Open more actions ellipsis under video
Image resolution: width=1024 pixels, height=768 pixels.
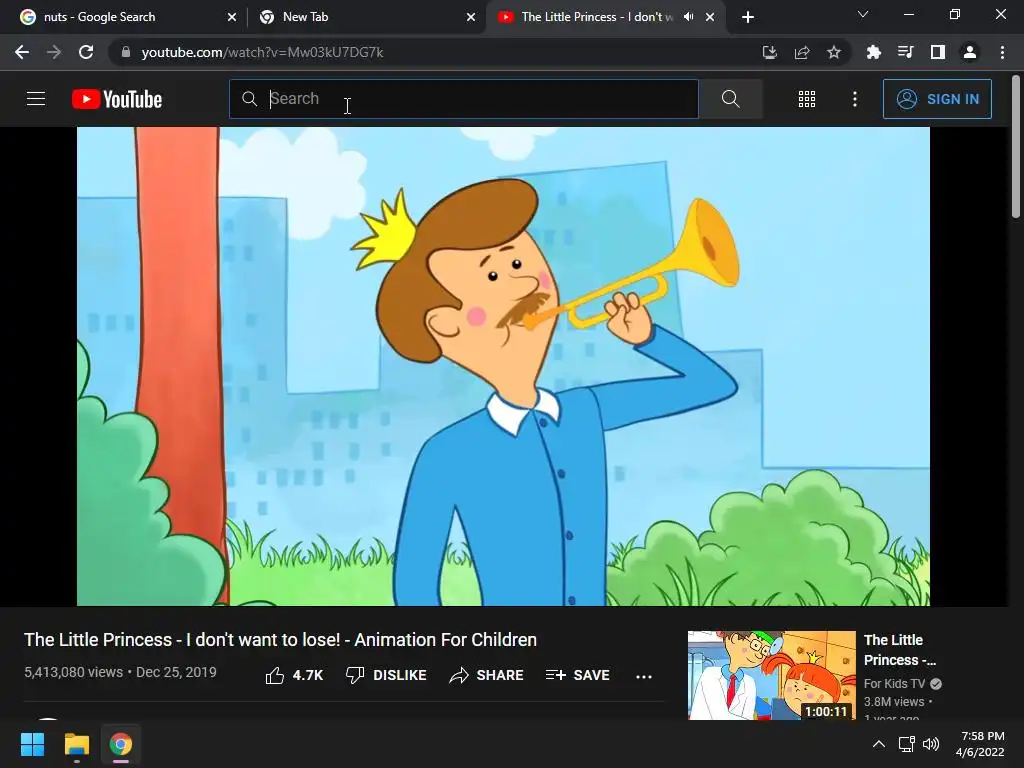(x=644, y=677)
